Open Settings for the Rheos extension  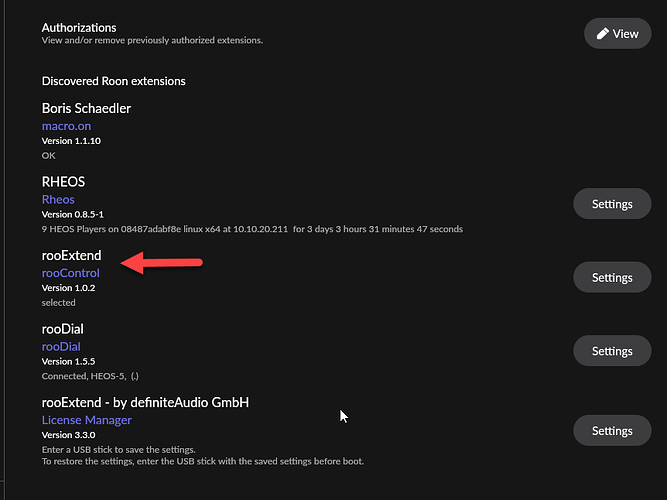coord(612,204)
